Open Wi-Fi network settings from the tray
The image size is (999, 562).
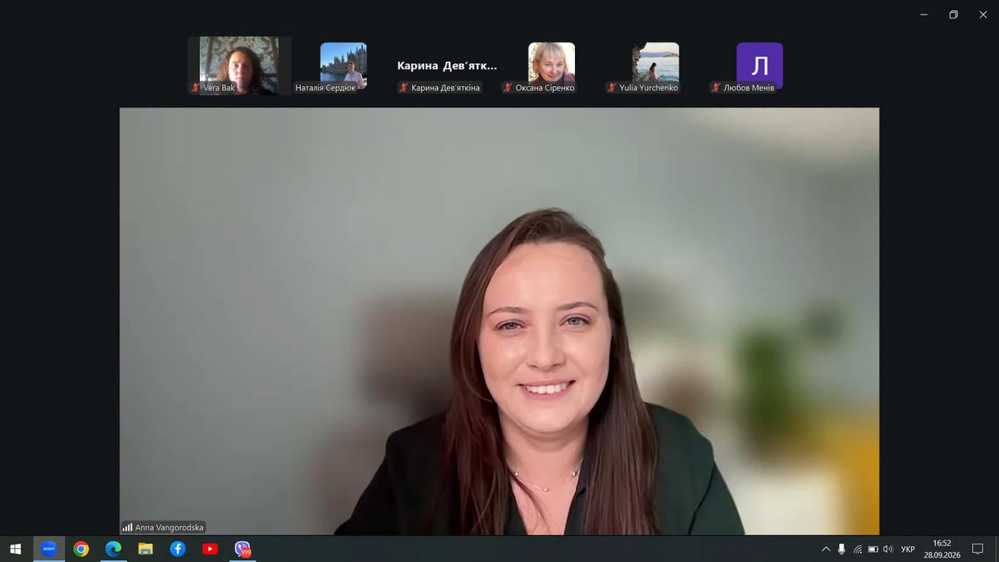(858, 549)
